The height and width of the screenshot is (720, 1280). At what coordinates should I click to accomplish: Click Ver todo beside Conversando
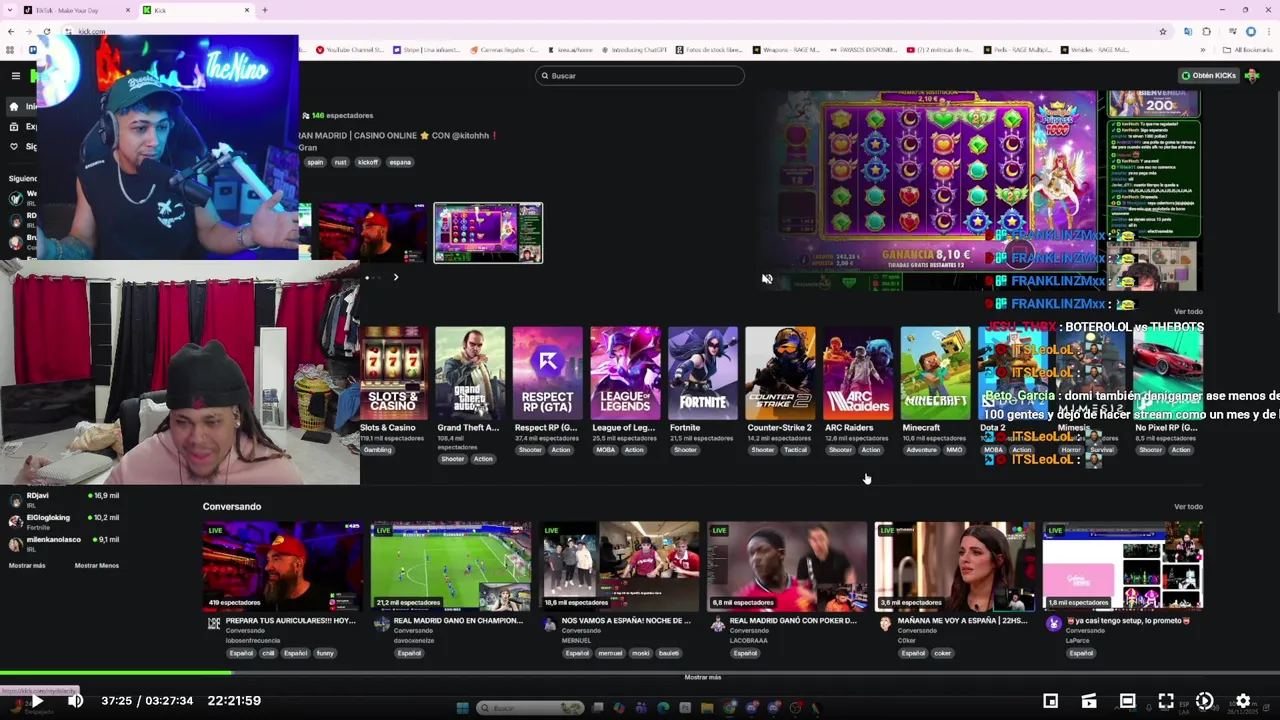click(1188, 507)
